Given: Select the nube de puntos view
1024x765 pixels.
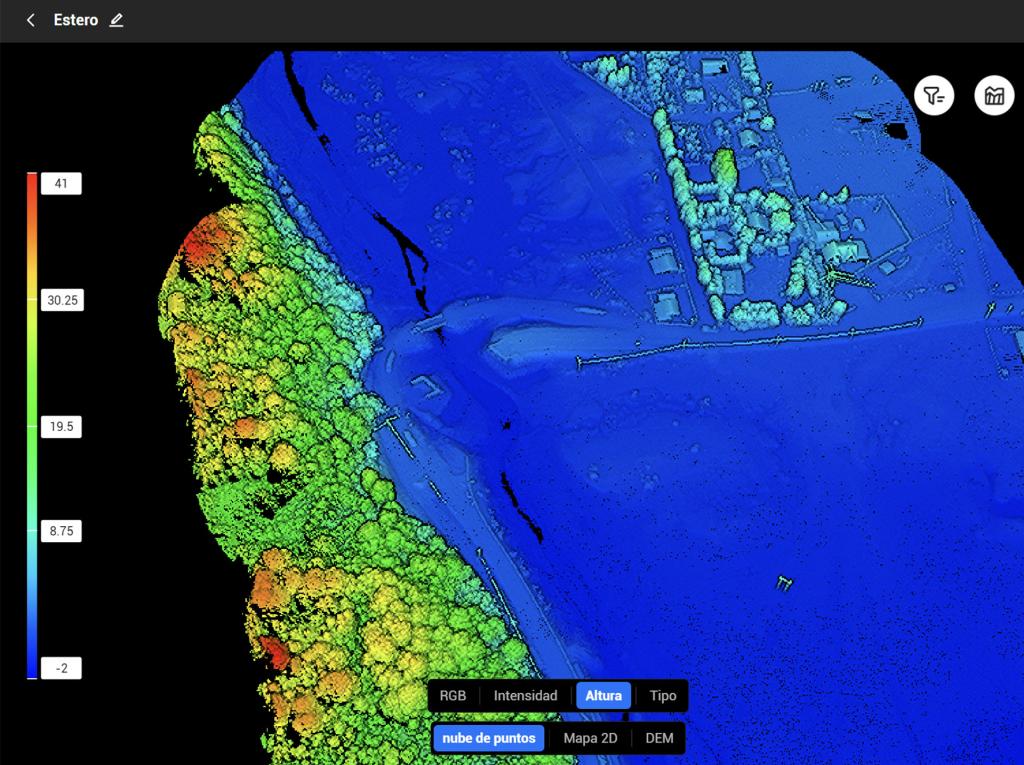Looking at the screenshot, I should (489, 739).
